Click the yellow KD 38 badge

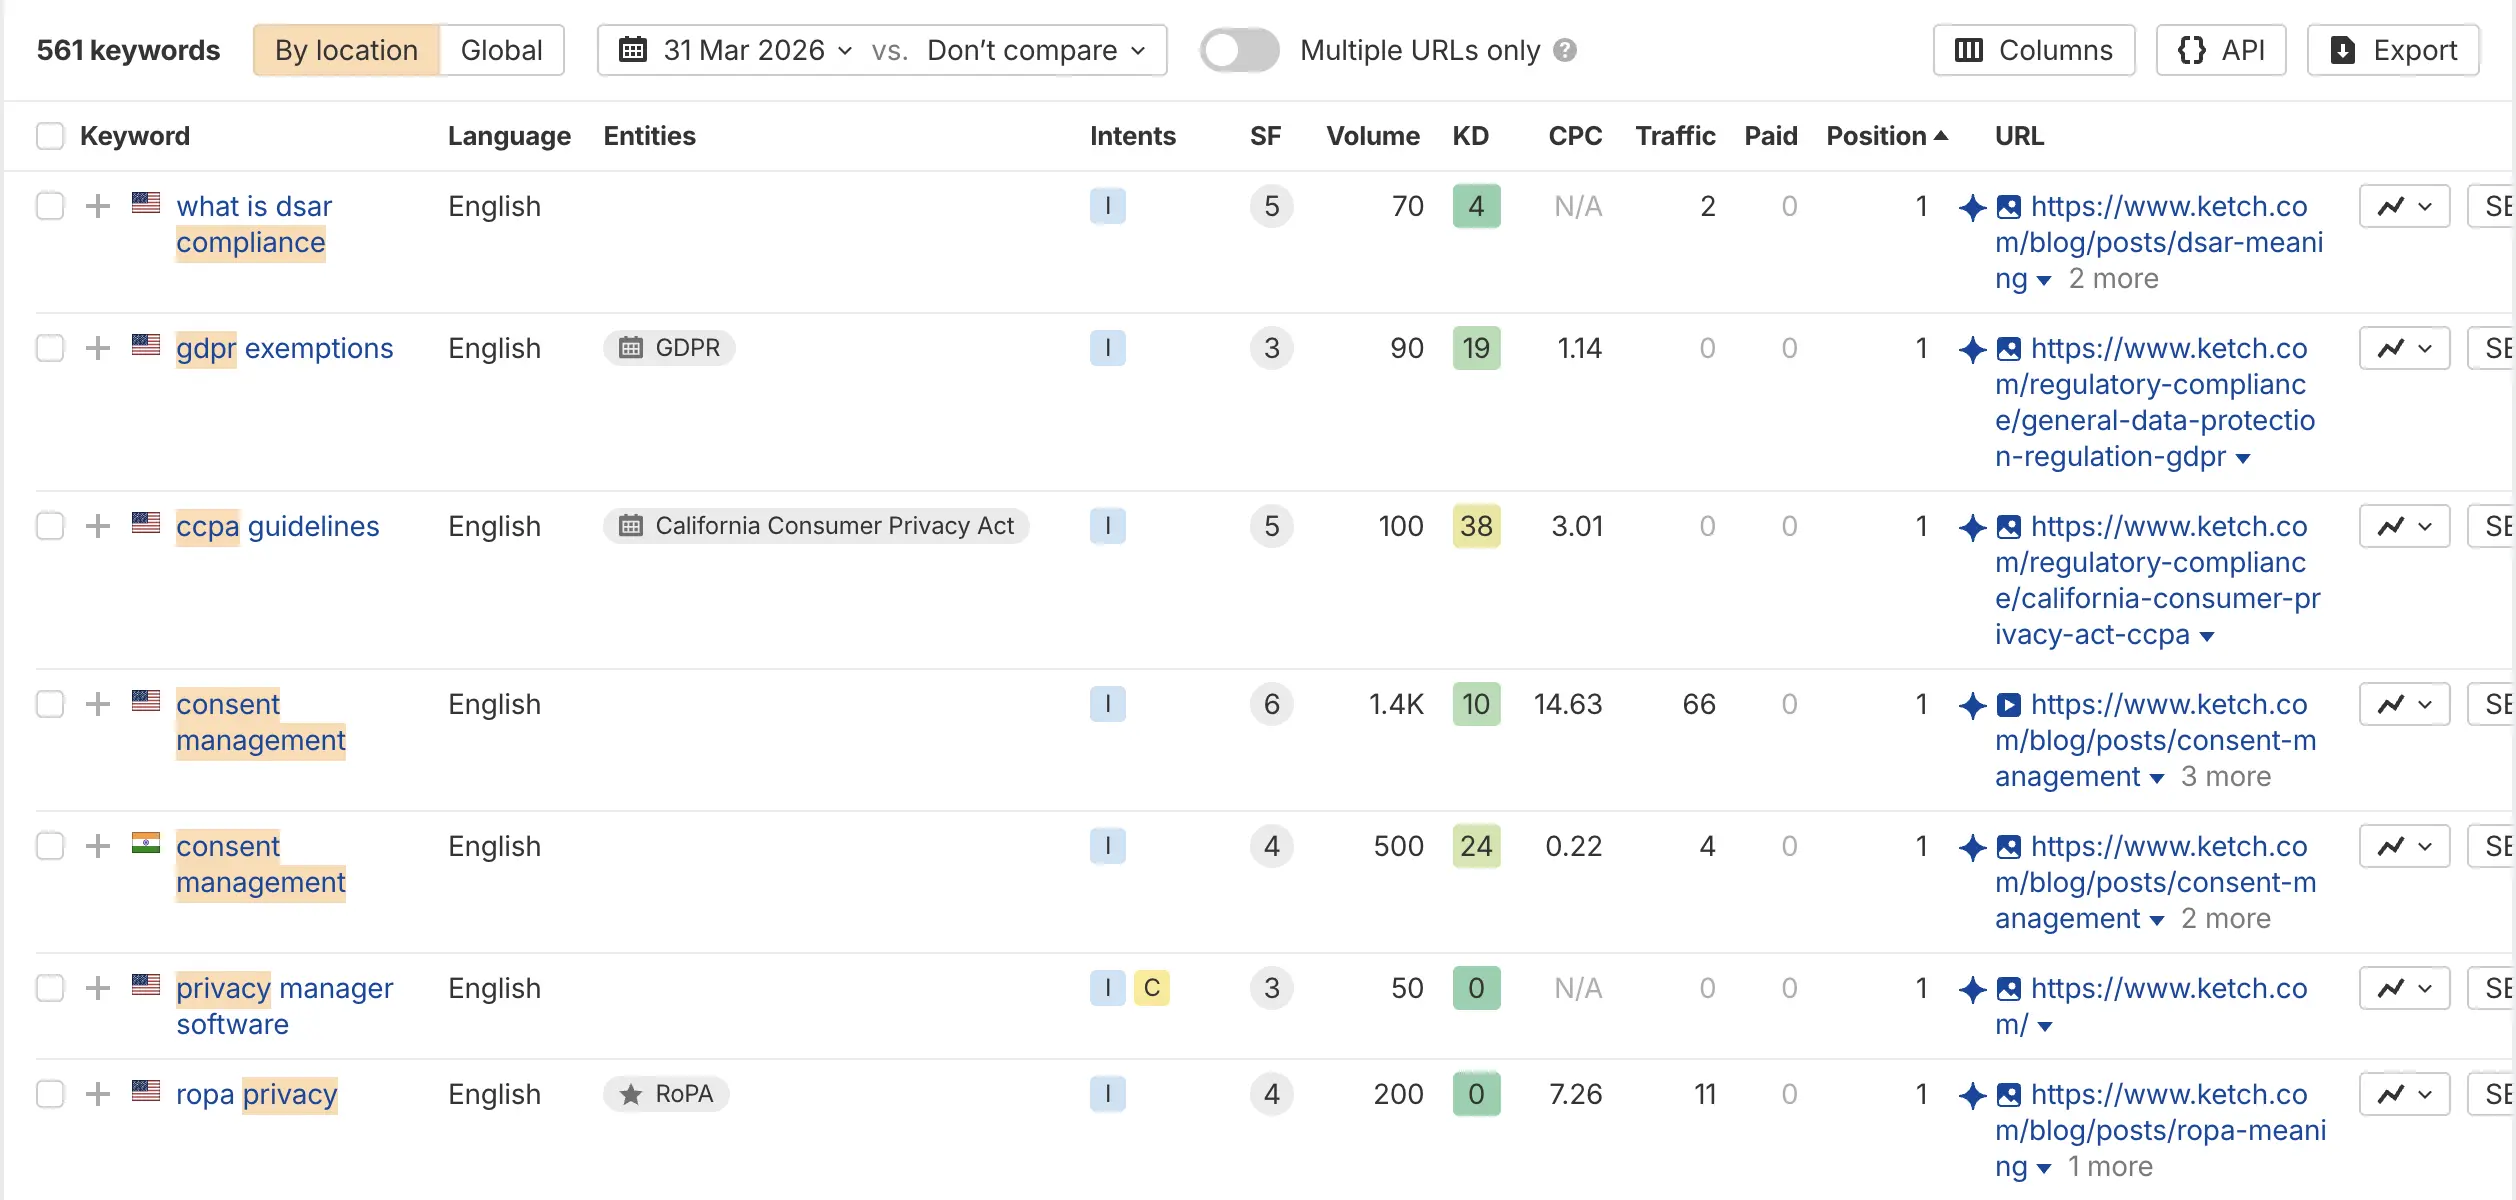pos(1476,526)
